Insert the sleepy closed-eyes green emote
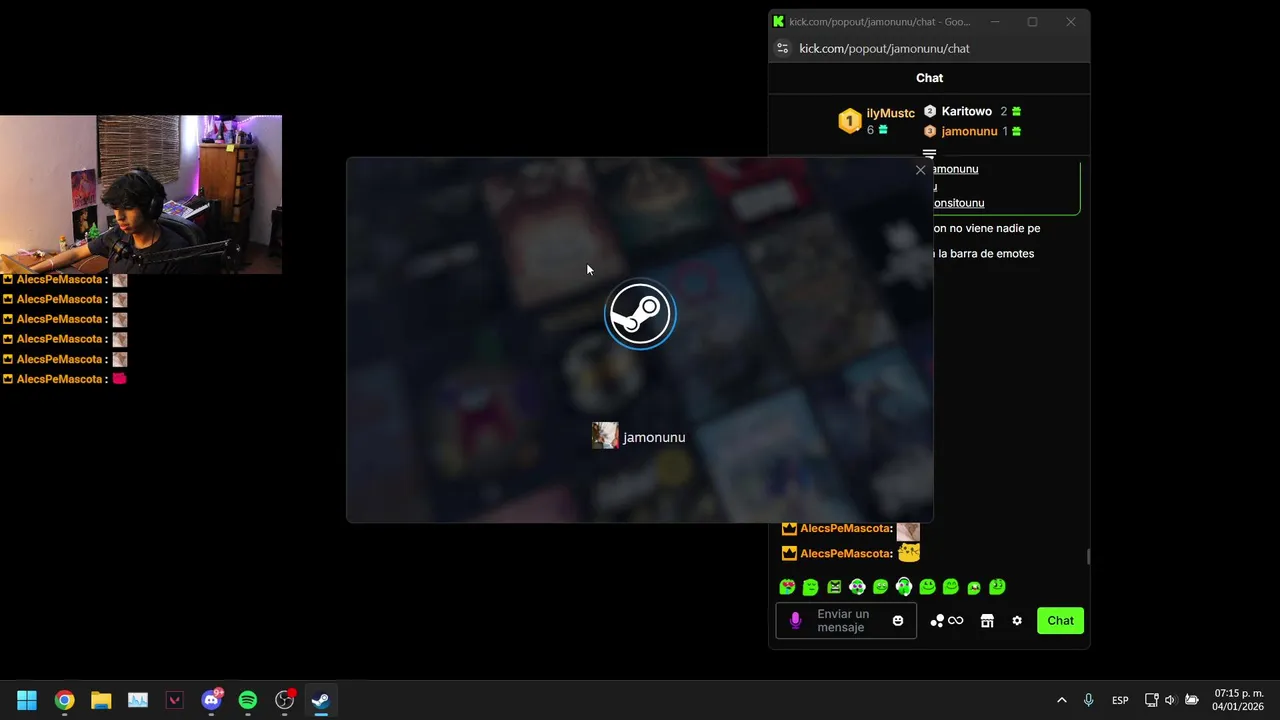The image size is (1280, 720). tap(811, 587)
